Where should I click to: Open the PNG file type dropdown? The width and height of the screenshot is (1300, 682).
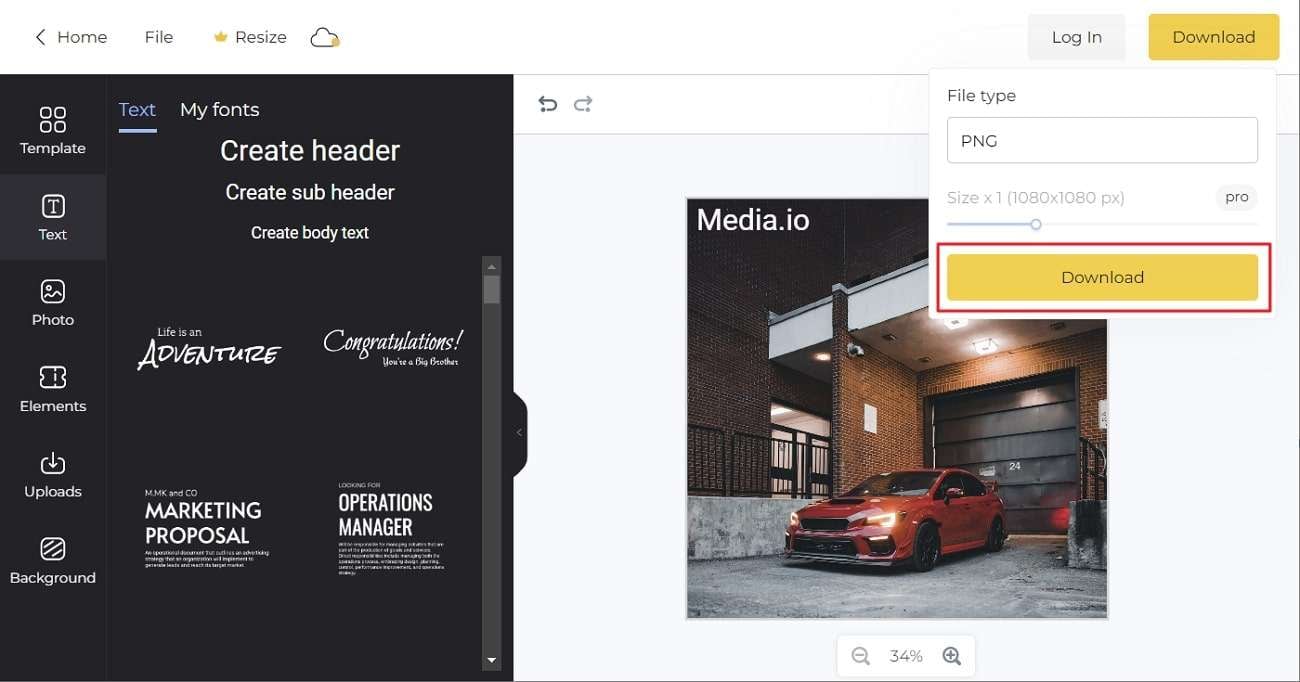tap(1102, 141)
